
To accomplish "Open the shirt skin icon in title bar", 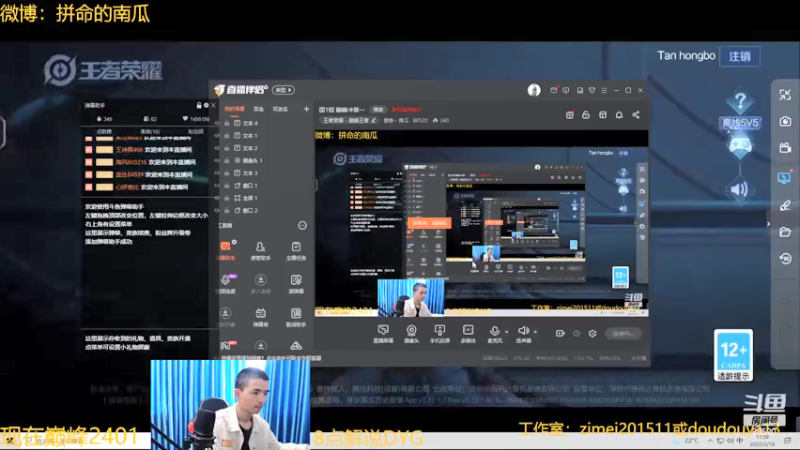I will click(592, 90).
